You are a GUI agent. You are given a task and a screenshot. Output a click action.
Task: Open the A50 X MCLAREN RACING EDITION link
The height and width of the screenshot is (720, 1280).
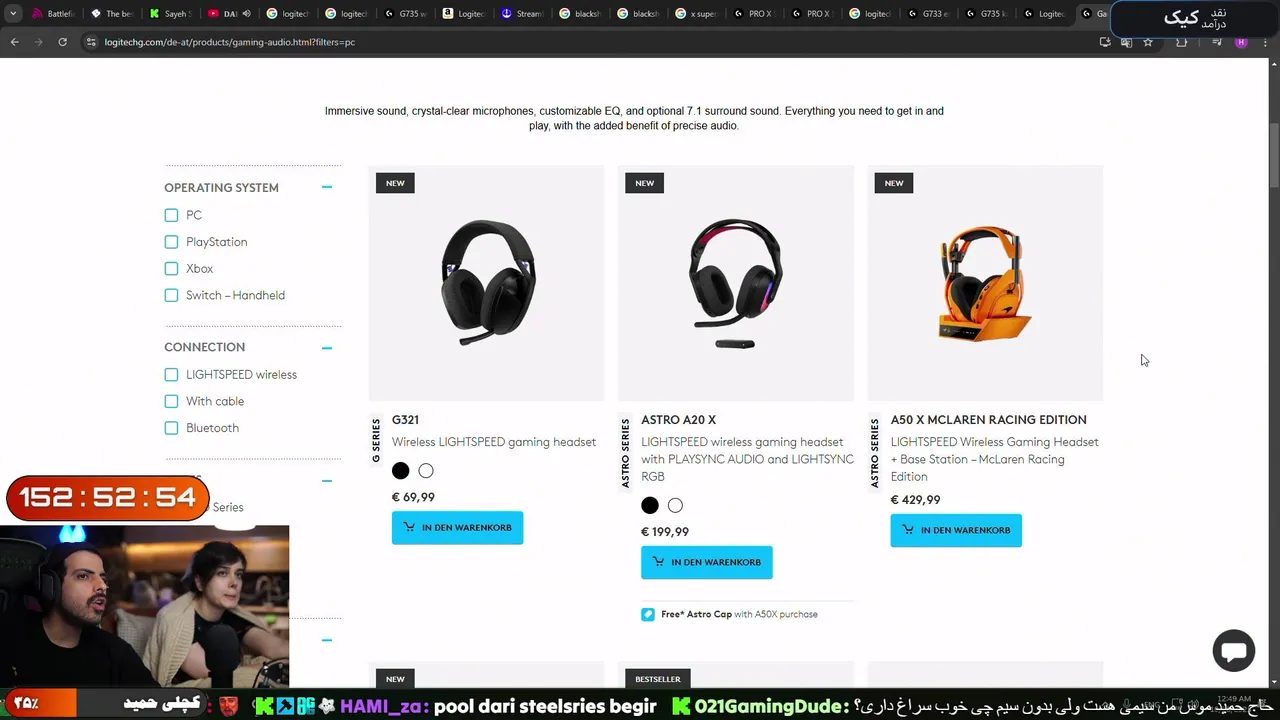point(988,420)
